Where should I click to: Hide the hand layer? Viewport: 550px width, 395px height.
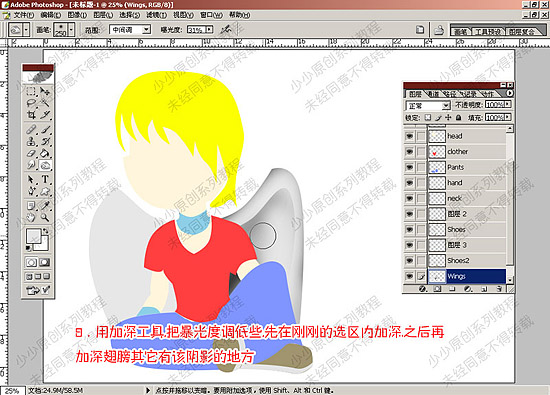409,183
